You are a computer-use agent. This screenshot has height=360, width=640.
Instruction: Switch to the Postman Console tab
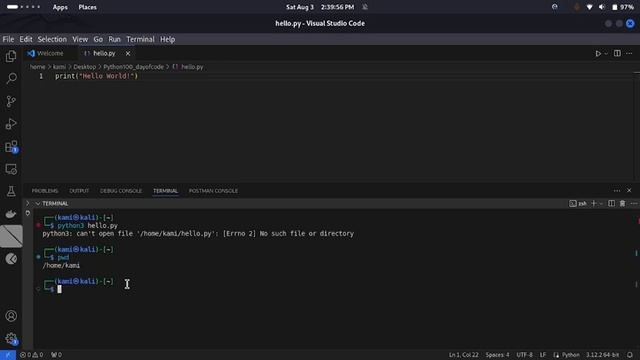[x=213, y=191]
